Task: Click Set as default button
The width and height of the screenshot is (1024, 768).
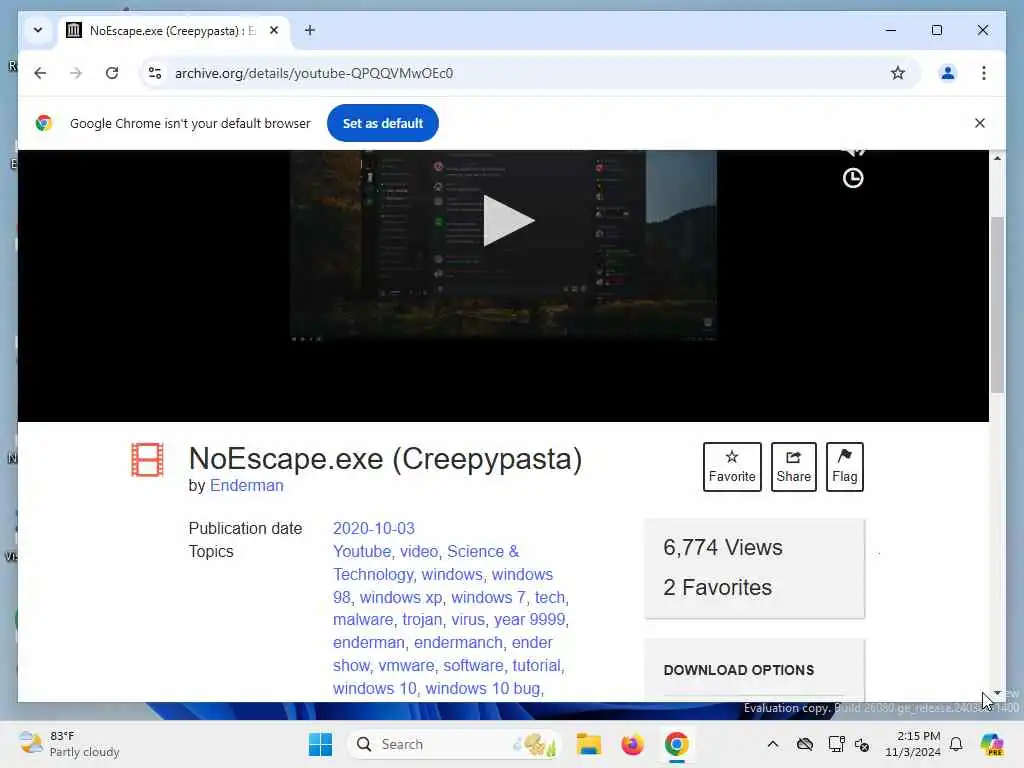Action: point(383,123)
